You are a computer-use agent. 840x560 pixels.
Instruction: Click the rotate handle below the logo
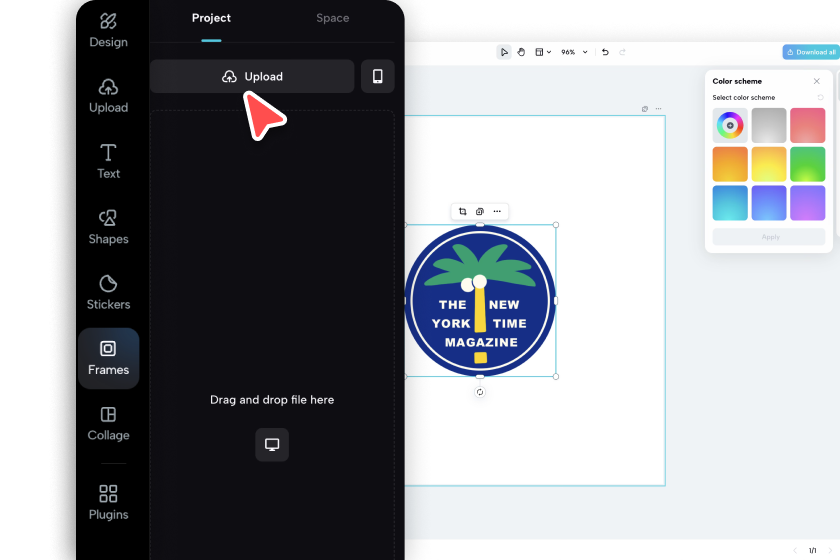pos(480,392)
